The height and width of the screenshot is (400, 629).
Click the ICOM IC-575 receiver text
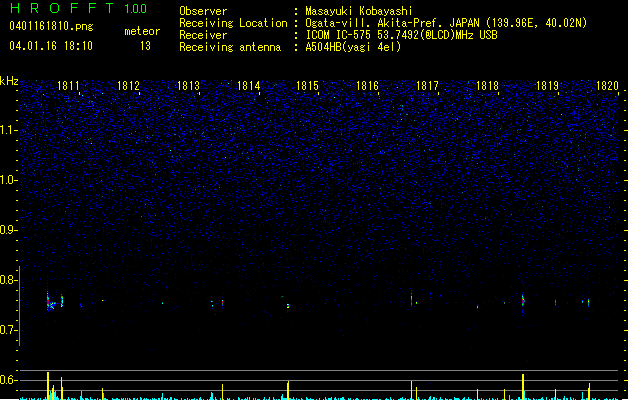pyautogui.click(x=401, y=35)
